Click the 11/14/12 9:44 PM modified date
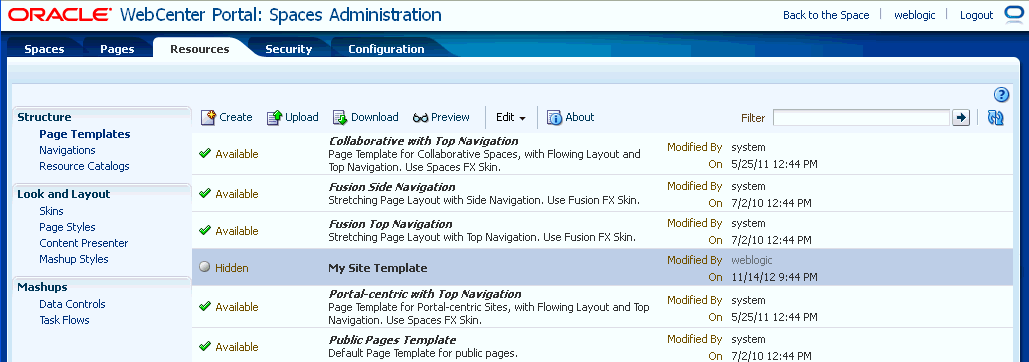Screen dimensions: 1029x362 (x=774, y=277)
